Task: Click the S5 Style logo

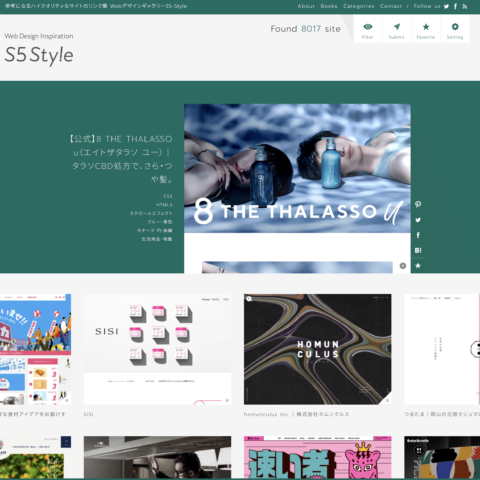Action: click(39, 55)
